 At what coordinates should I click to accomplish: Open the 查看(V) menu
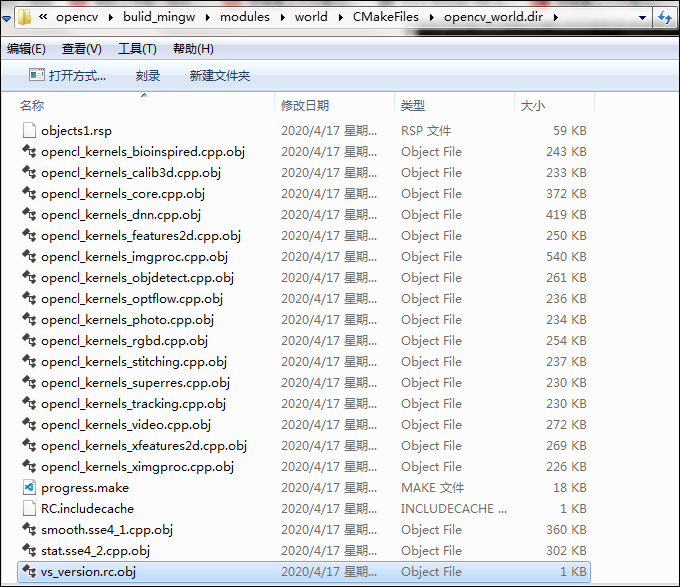82,49
